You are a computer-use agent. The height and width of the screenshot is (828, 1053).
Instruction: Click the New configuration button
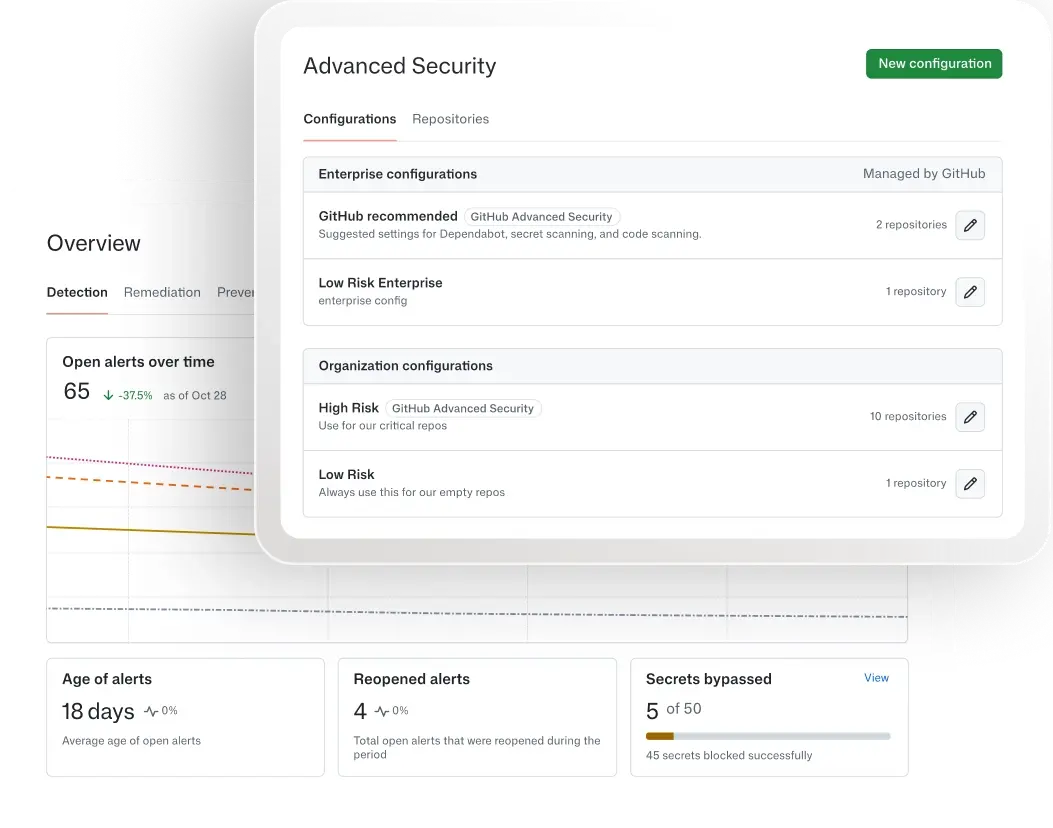coord(933,64)
